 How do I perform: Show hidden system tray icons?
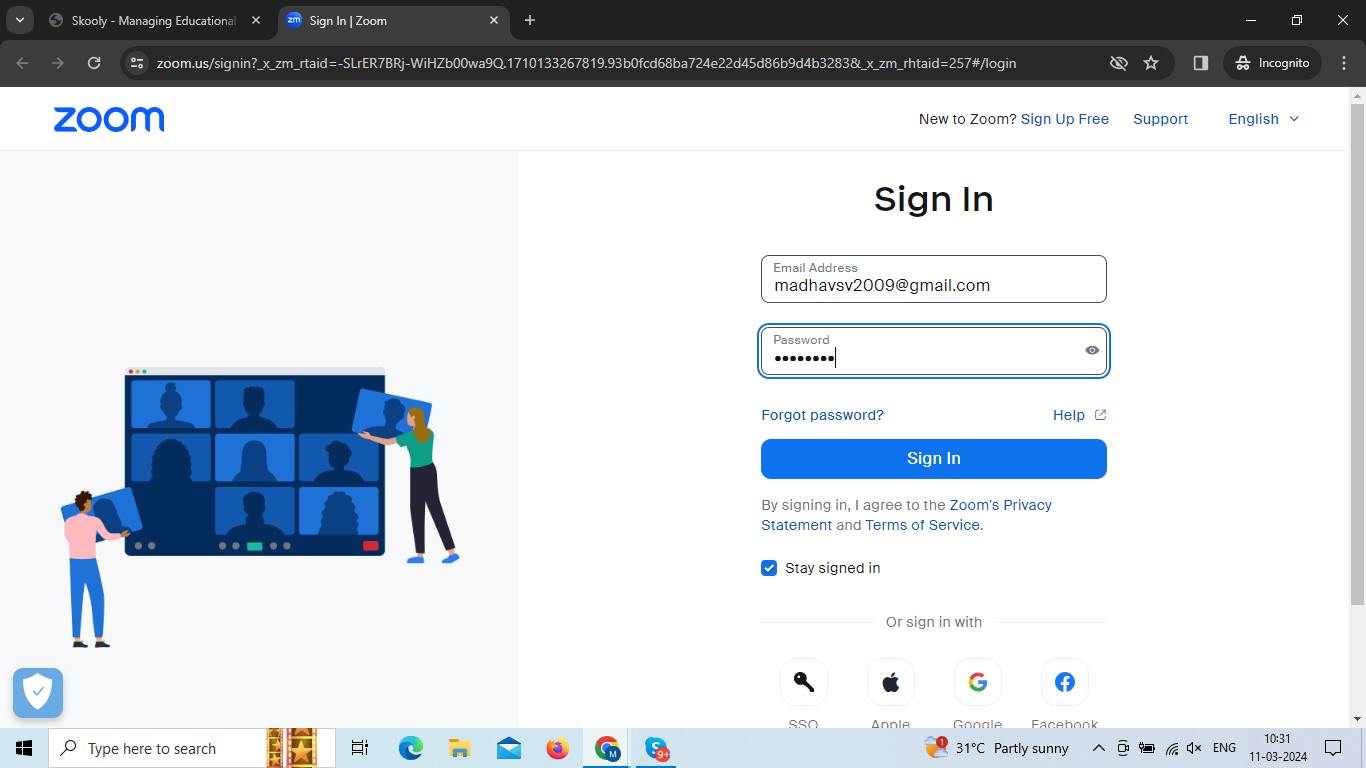1098,748
